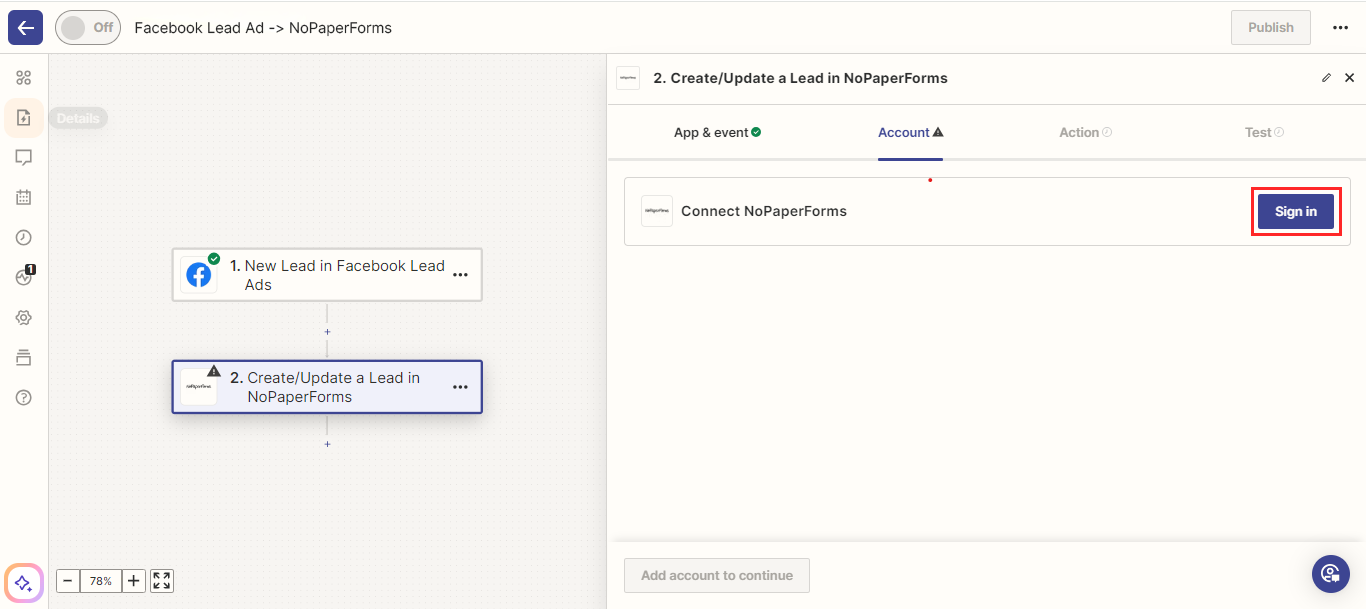Image resolution: width=1366 pixels, height=609 pixels.
Task: Switch to the Account tab
Action: coord(910,132)
